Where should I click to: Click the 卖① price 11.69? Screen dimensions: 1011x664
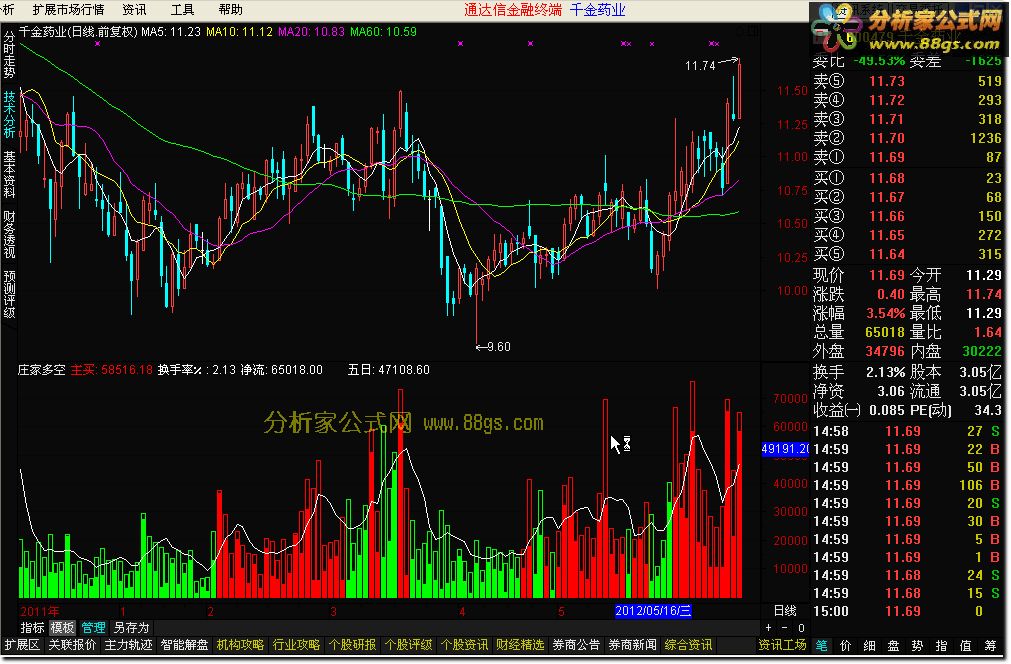[887, 157]
